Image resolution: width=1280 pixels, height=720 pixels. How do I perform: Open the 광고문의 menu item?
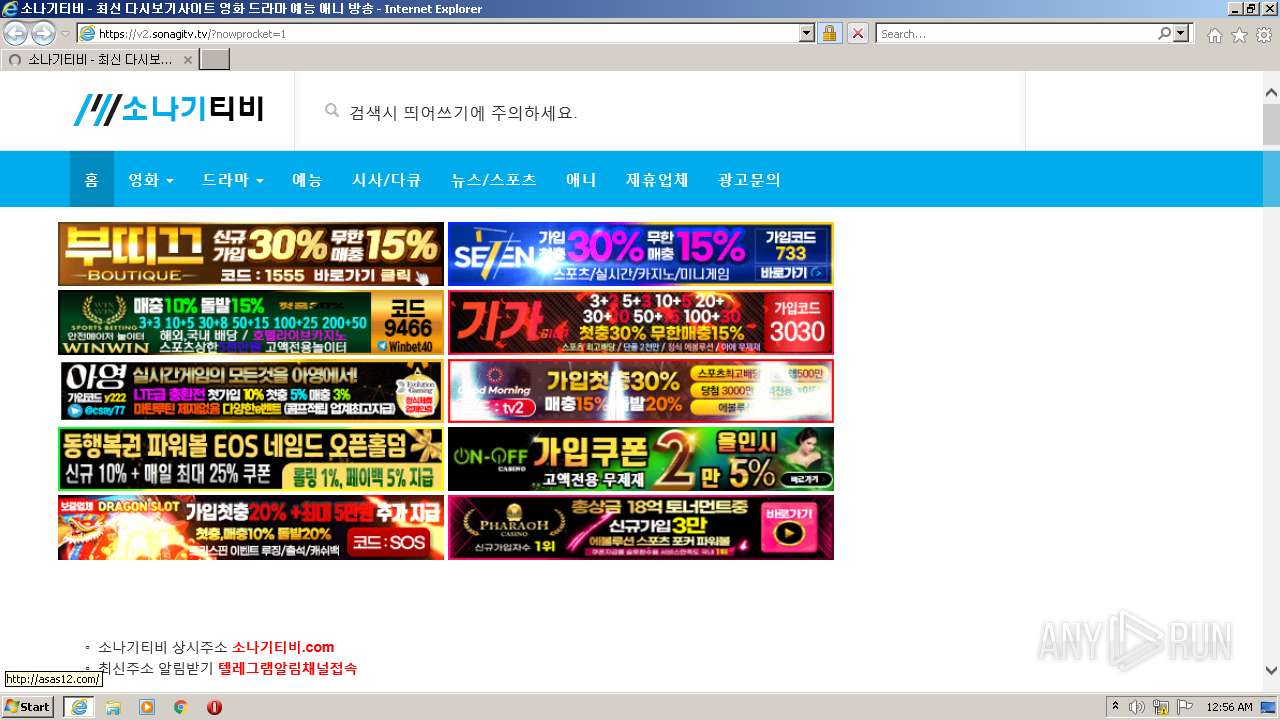click(x=749, y=179)
